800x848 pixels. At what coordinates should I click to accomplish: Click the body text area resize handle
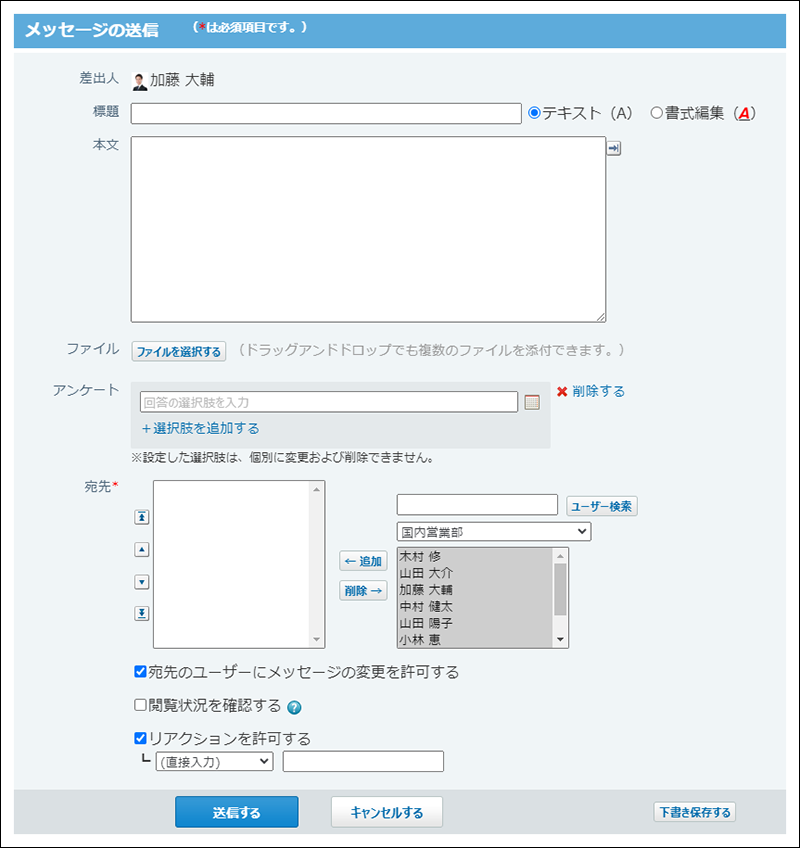coord(600,317)
